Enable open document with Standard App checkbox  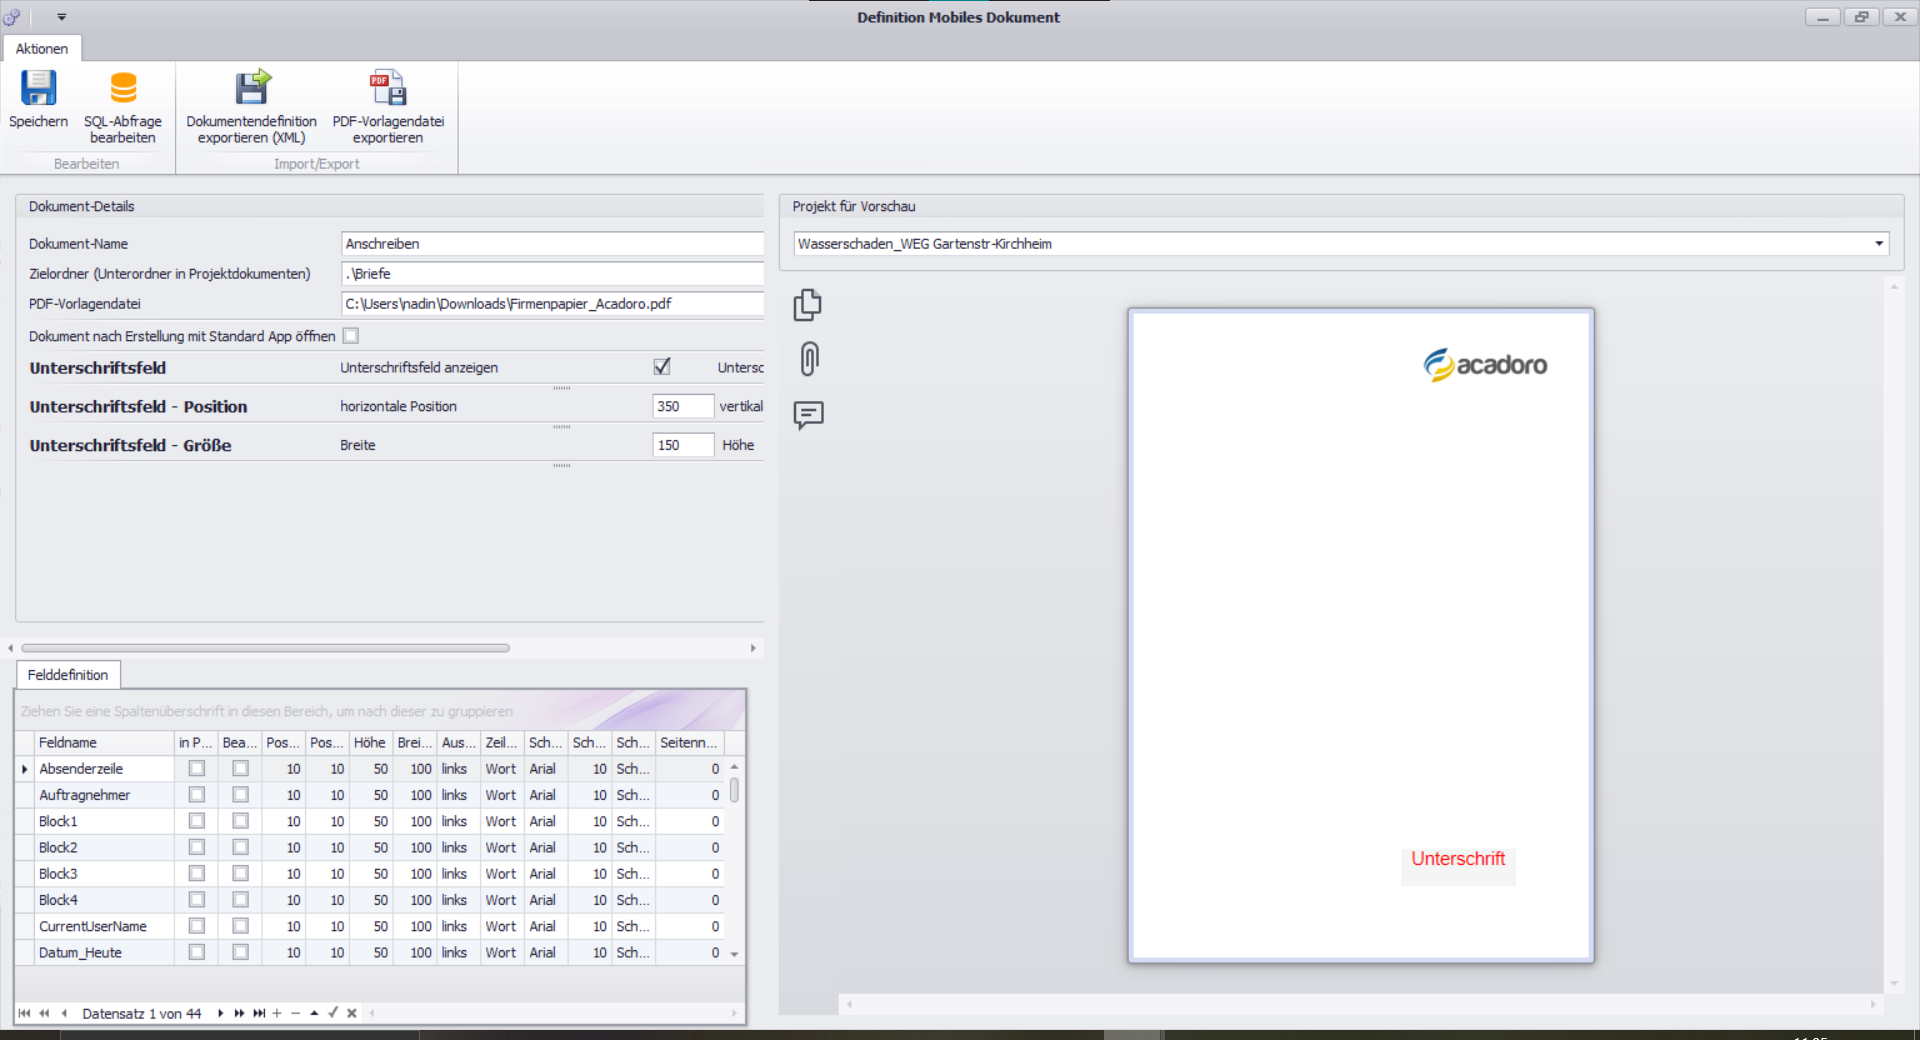click(351, 336)
